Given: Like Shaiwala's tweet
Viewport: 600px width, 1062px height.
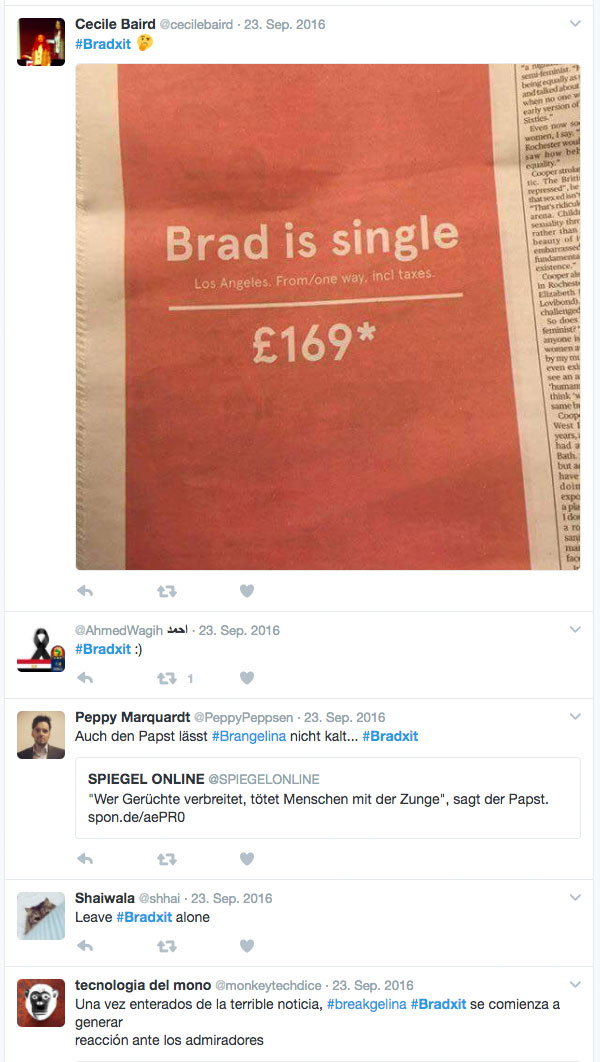Looking at the screenshot, I should (x=247, y=946).
